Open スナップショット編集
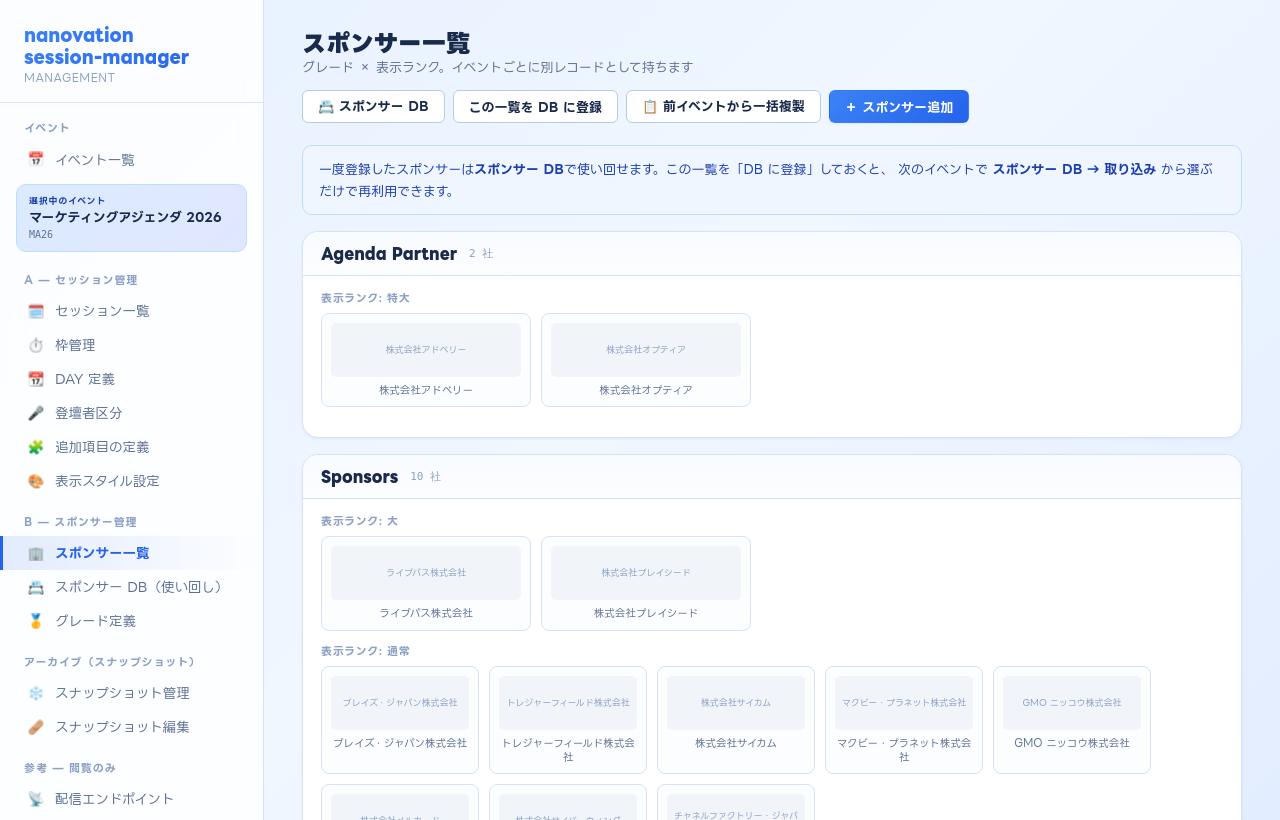The image size is (1280, 820). pos(131,727)
